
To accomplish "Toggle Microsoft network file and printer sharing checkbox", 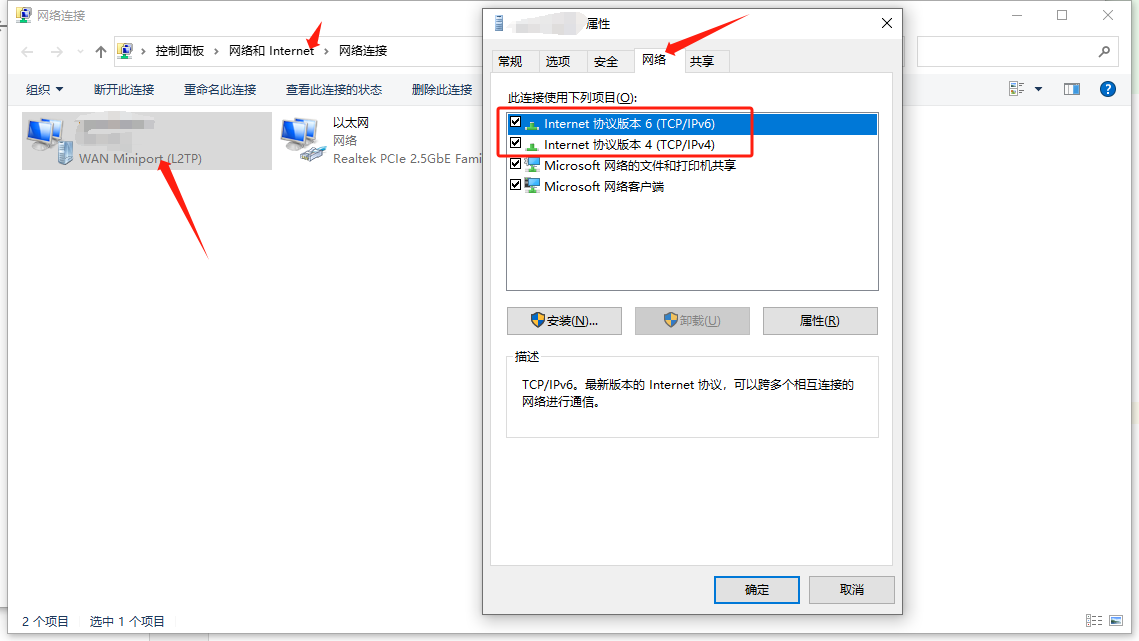I will pyautogui.click(x=516, y=164).
